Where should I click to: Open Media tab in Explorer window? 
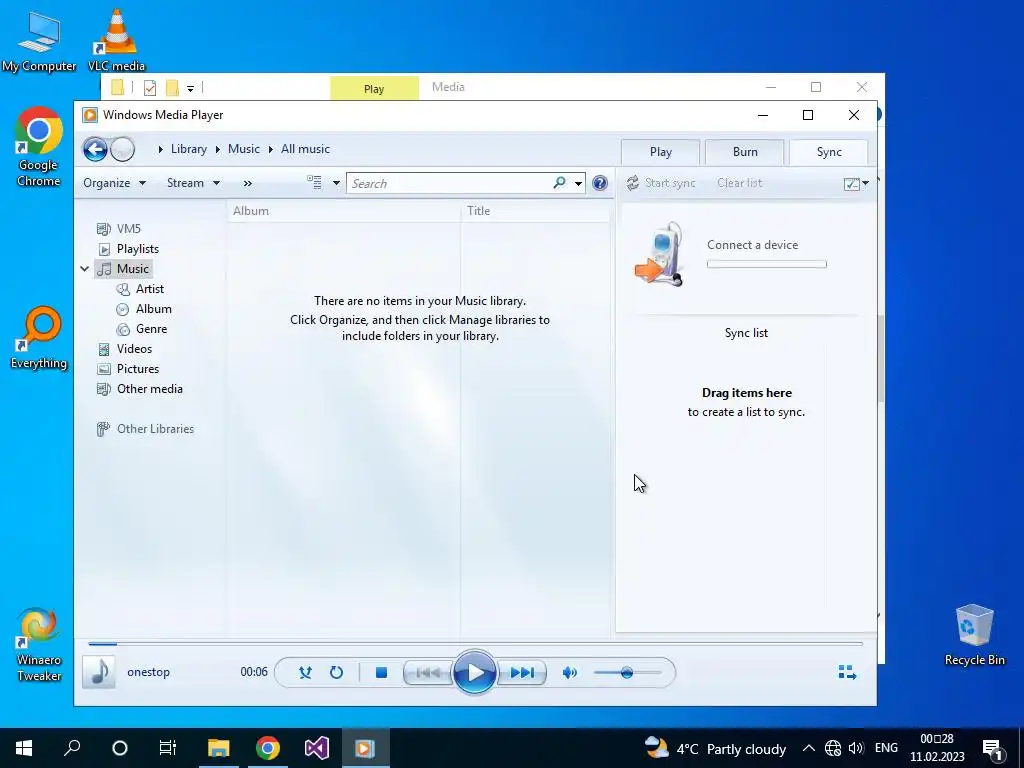point(448,87)
